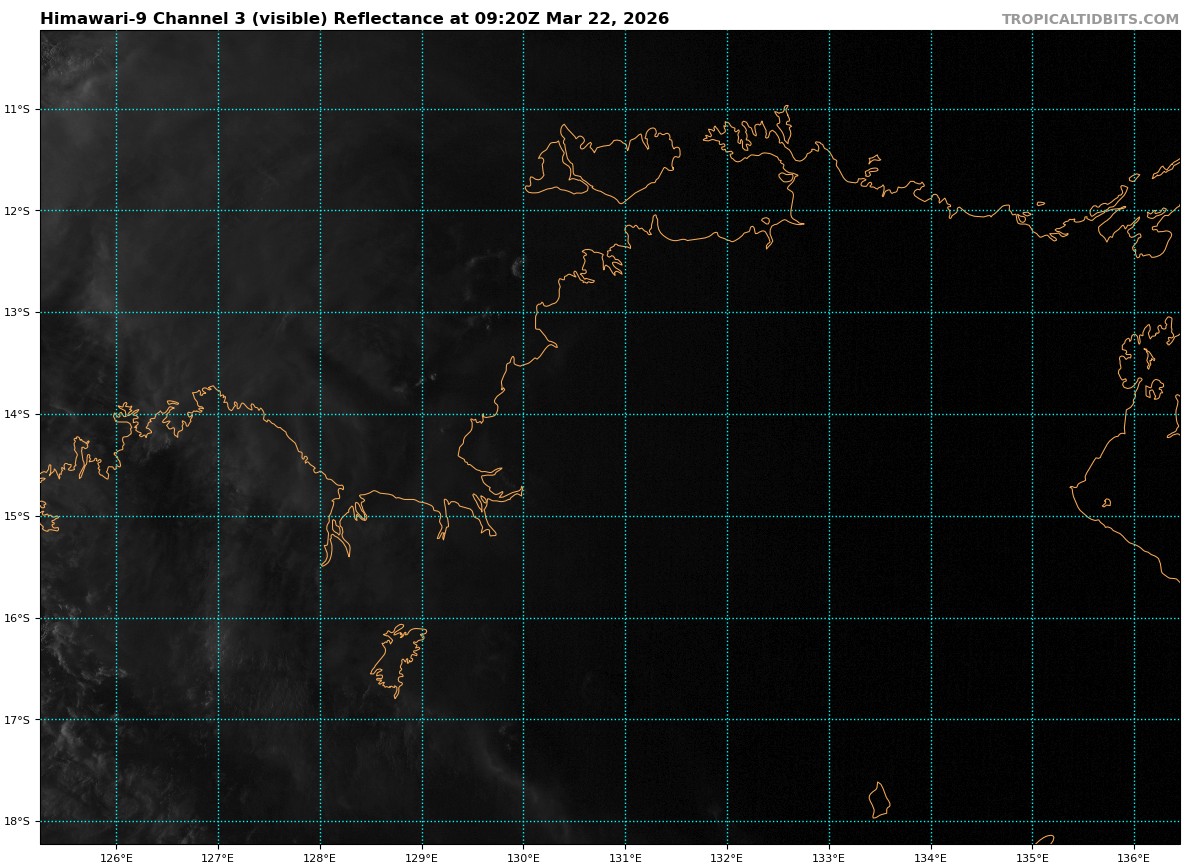
Task: Select the 16°S latitude axis label
Action: 17,618
